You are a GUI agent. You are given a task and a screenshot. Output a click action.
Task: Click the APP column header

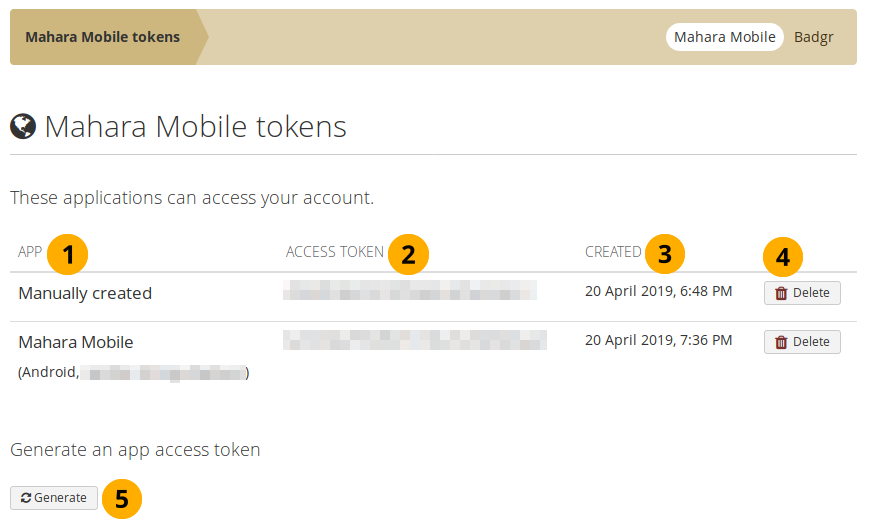pyautogui.click(x=30, y=252)
